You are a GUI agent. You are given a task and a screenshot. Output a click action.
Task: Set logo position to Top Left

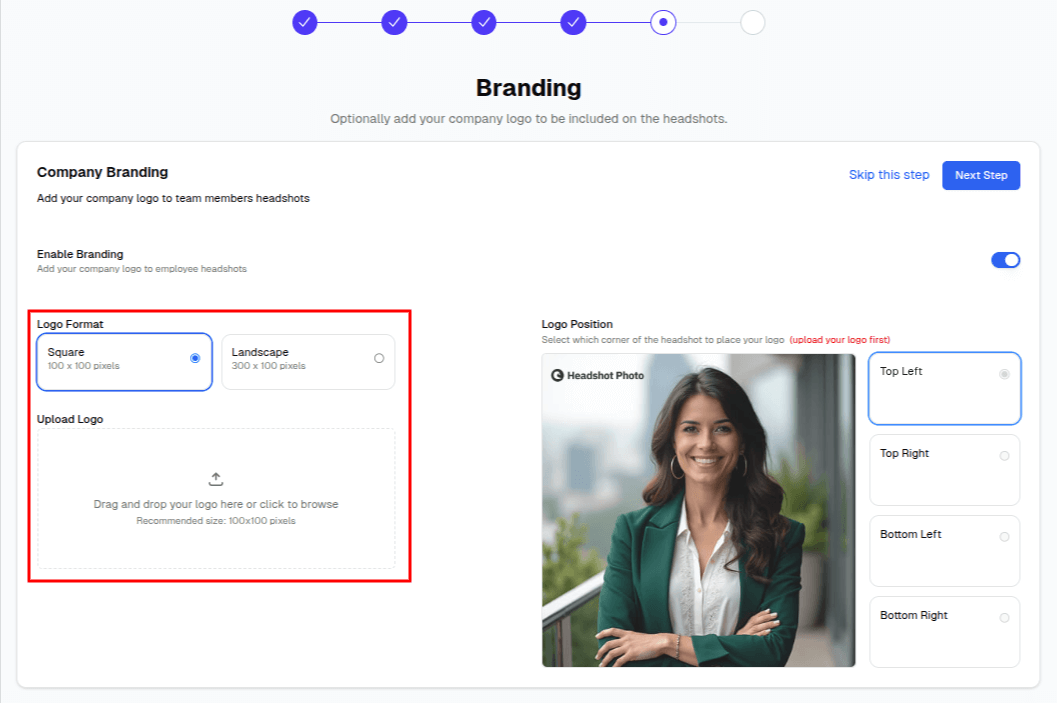(x=944, y=388)
